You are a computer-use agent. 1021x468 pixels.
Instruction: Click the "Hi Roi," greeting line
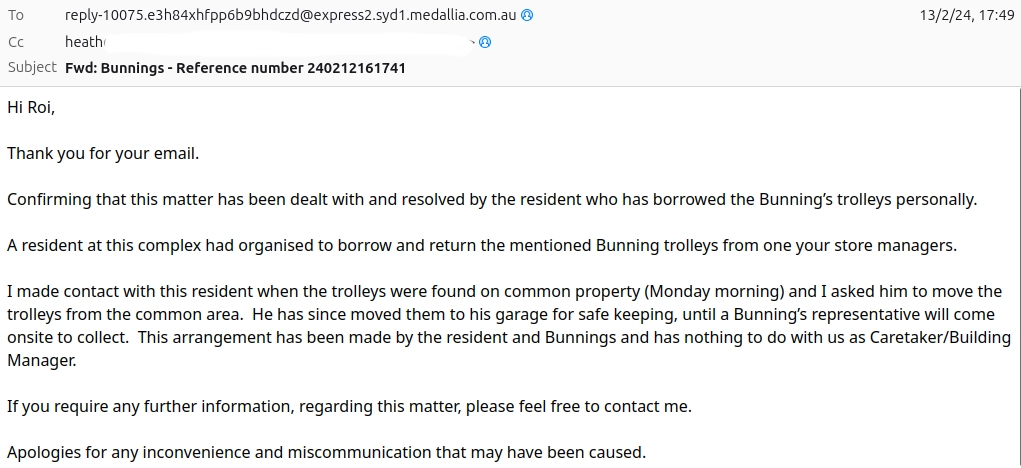pos(31,107)
